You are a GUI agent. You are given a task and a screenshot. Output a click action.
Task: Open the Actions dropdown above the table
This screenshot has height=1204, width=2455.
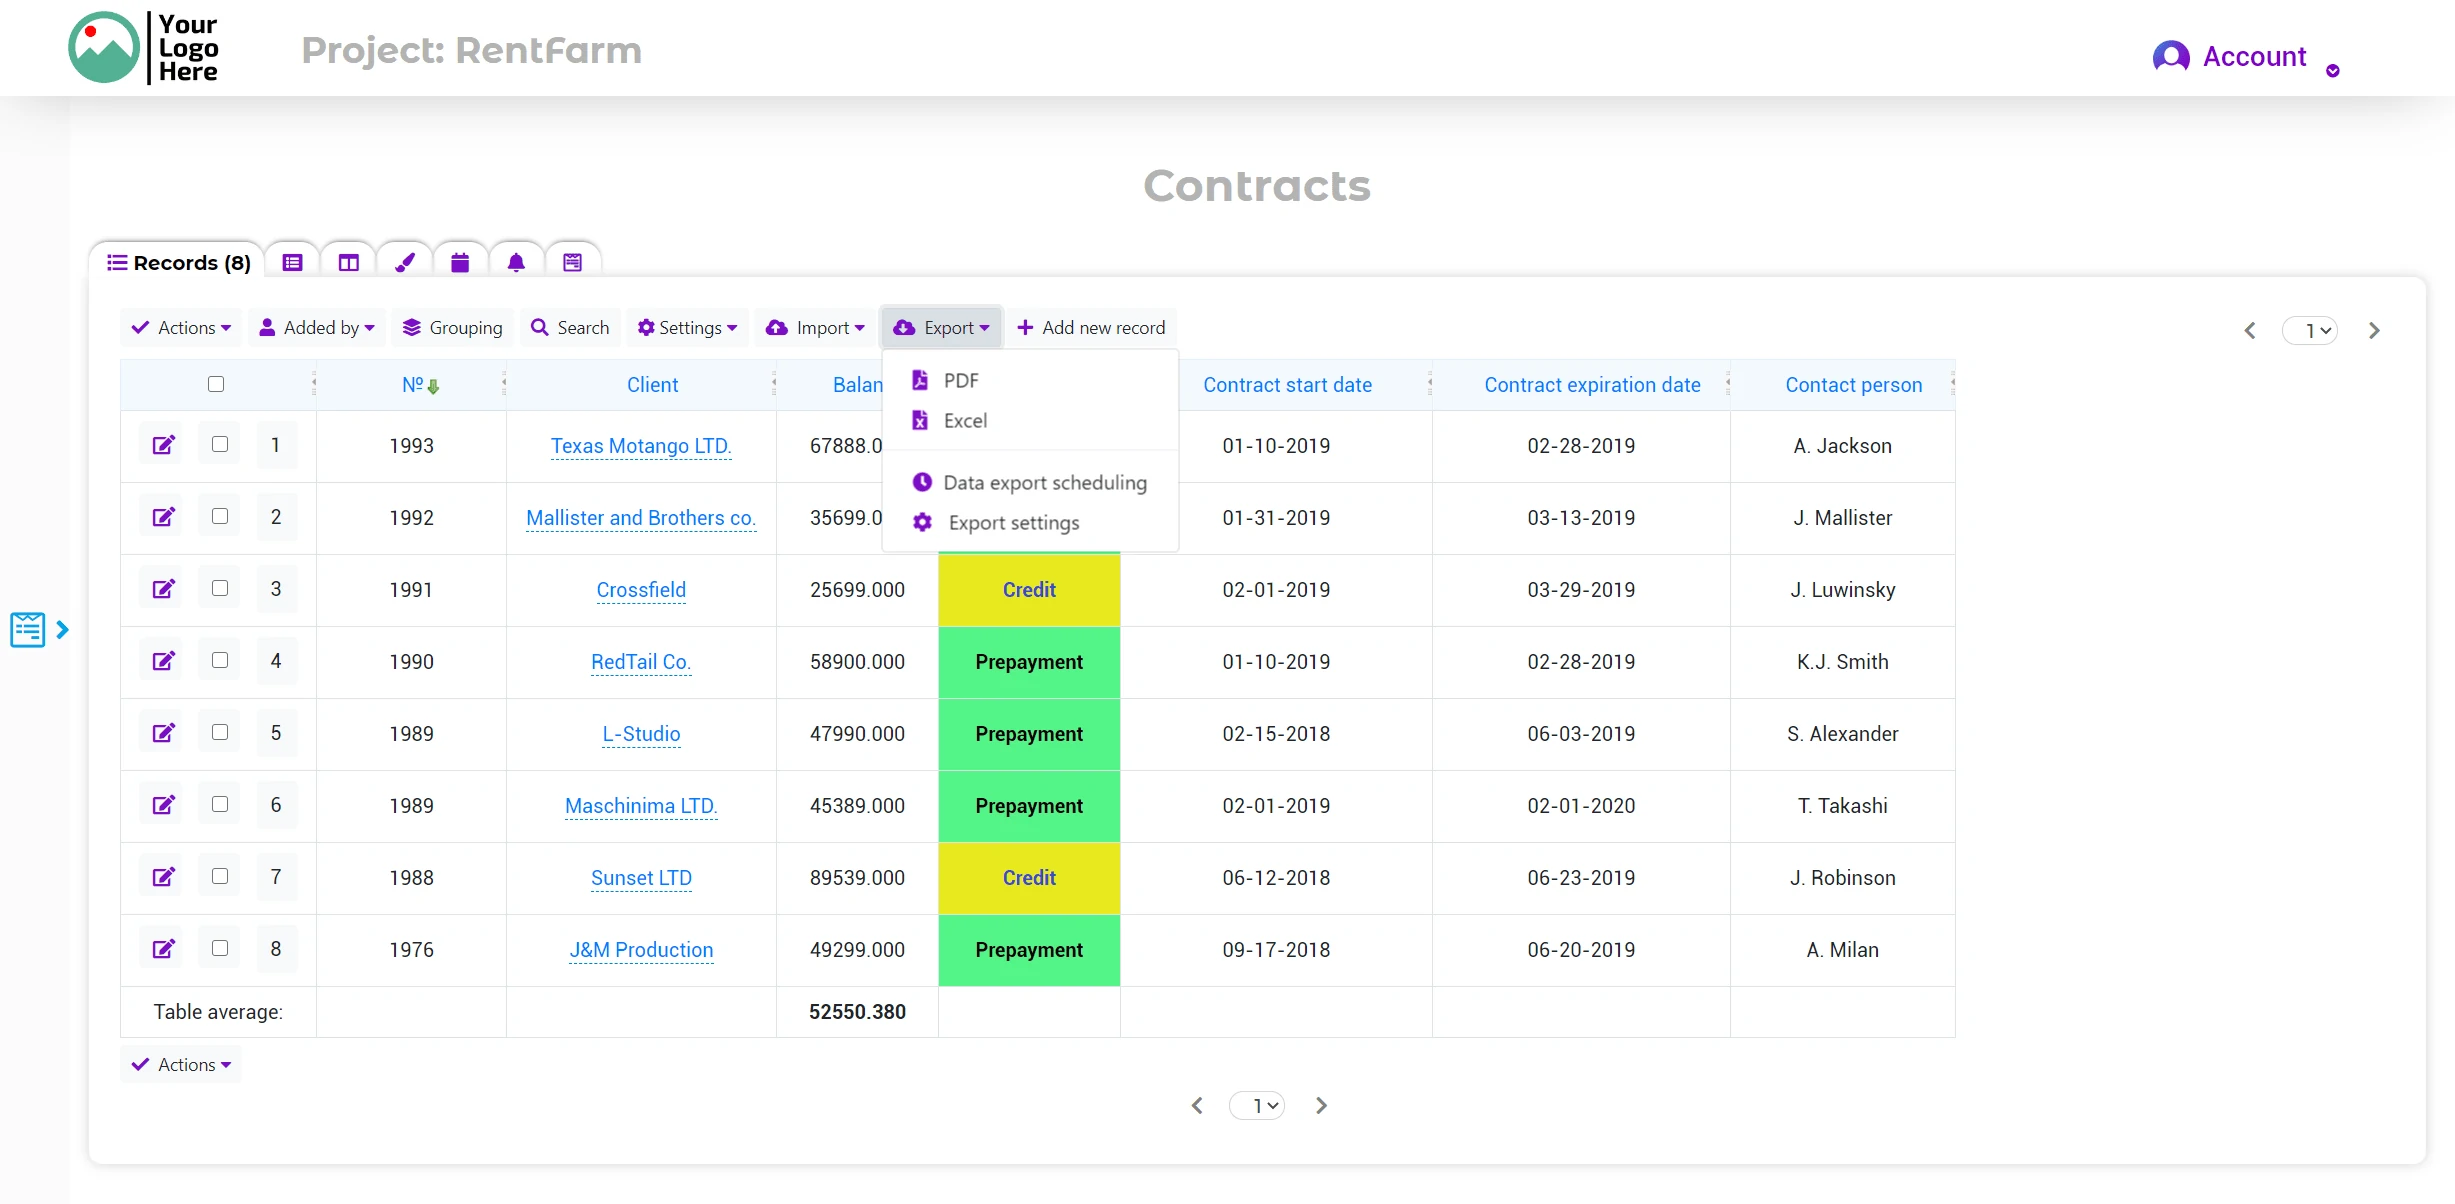click(181, 327)
